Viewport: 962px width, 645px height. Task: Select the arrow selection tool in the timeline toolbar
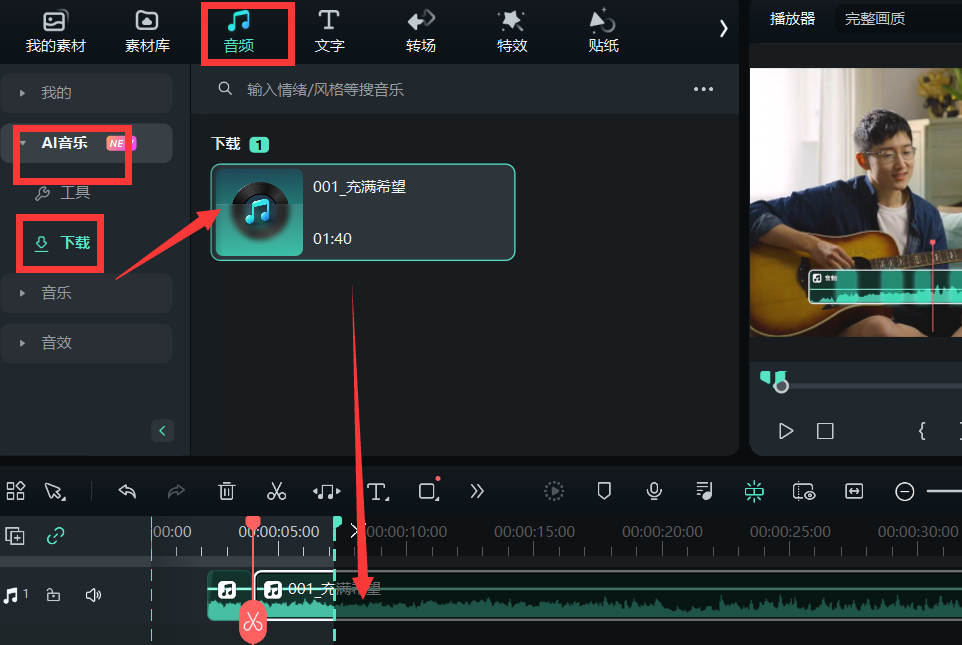tap(56, 490)
